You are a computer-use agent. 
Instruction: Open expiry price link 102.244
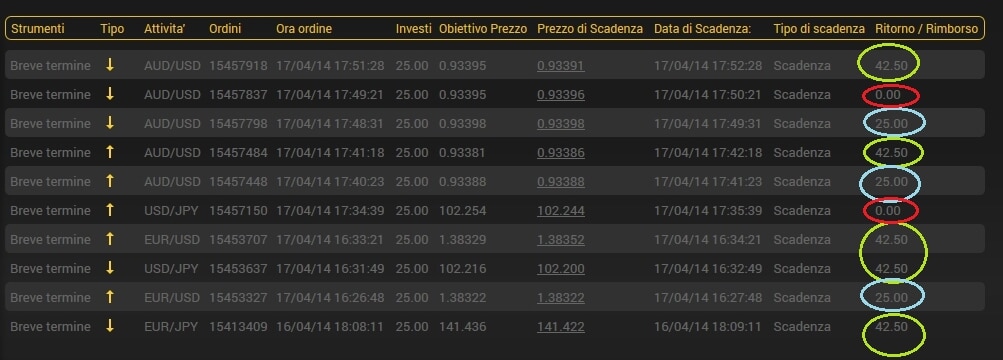(561, 210)
